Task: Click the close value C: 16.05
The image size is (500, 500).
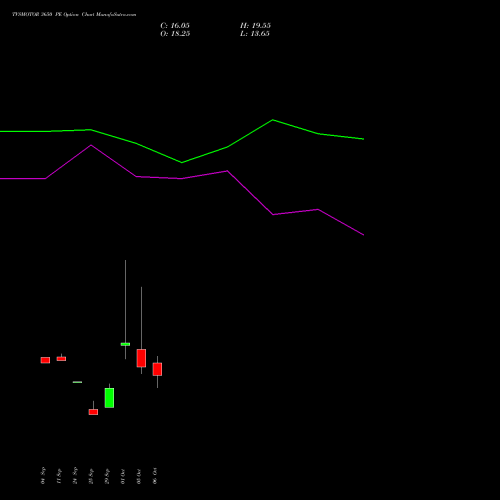Action: click(x=175, y=26)
